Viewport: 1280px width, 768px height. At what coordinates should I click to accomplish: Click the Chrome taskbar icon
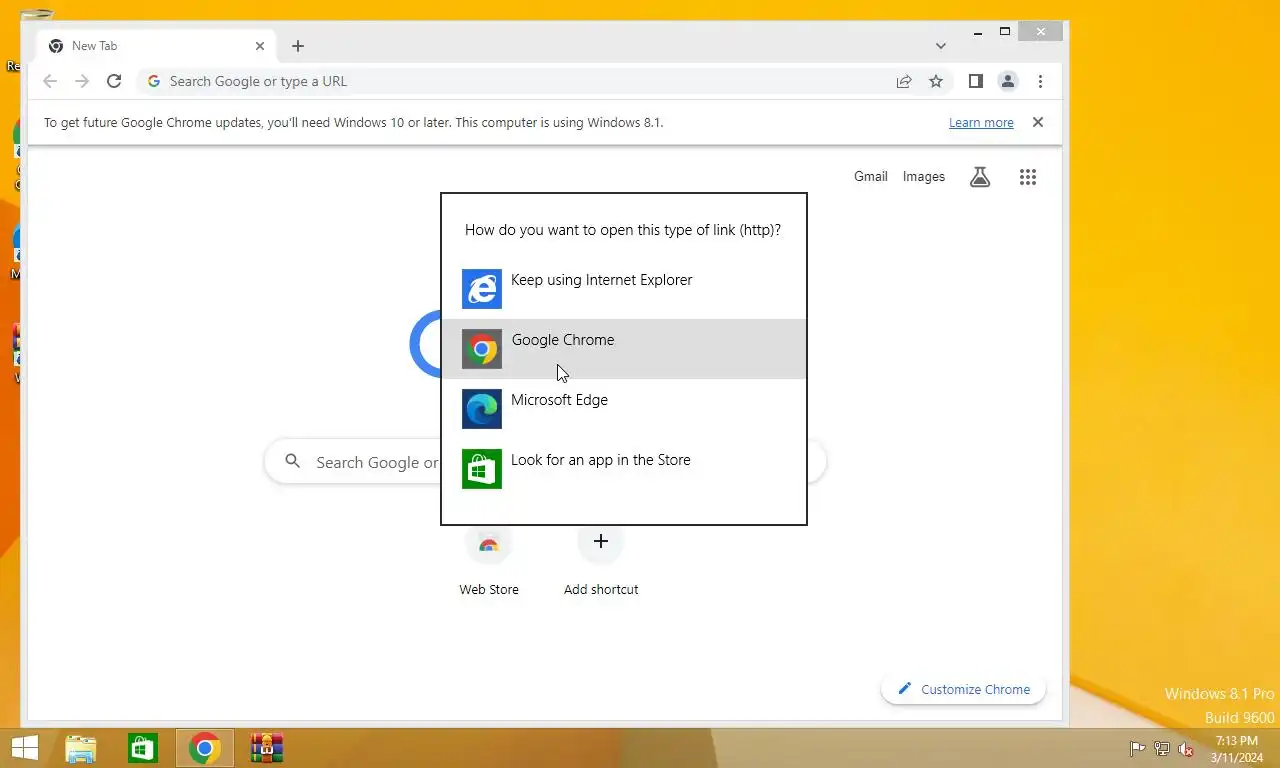coord(205,748)
